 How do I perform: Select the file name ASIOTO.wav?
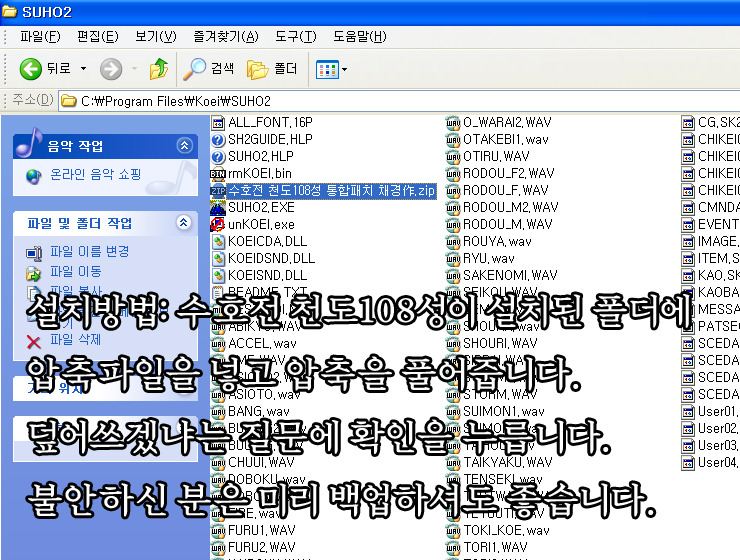(264, 394)
